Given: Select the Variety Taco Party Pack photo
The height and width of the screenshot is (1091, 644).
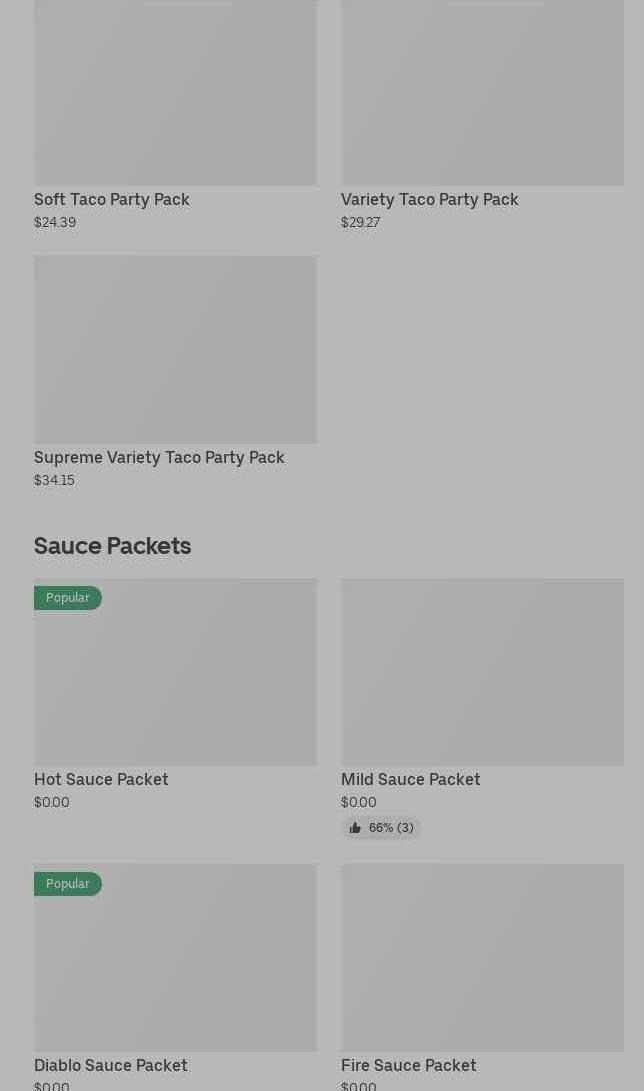Looking at the screenshot, I should (x=482, y=92).
